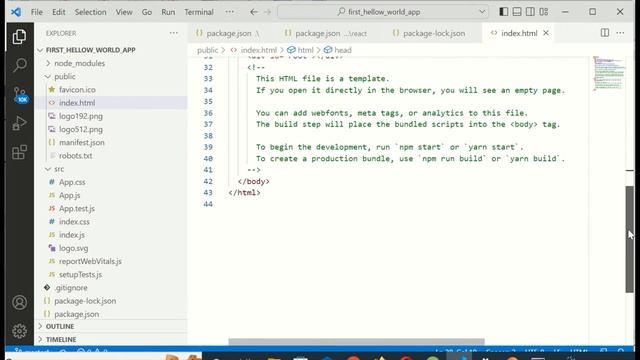Open Customize Layout icon
Image resolution: width=640 pixels, height=360 pixels.
click(x=544, y=12)
